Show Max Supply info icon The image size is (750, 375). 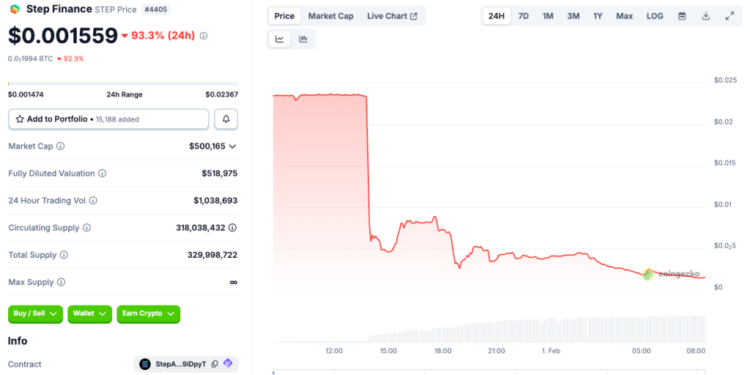[x=61, y=282]
